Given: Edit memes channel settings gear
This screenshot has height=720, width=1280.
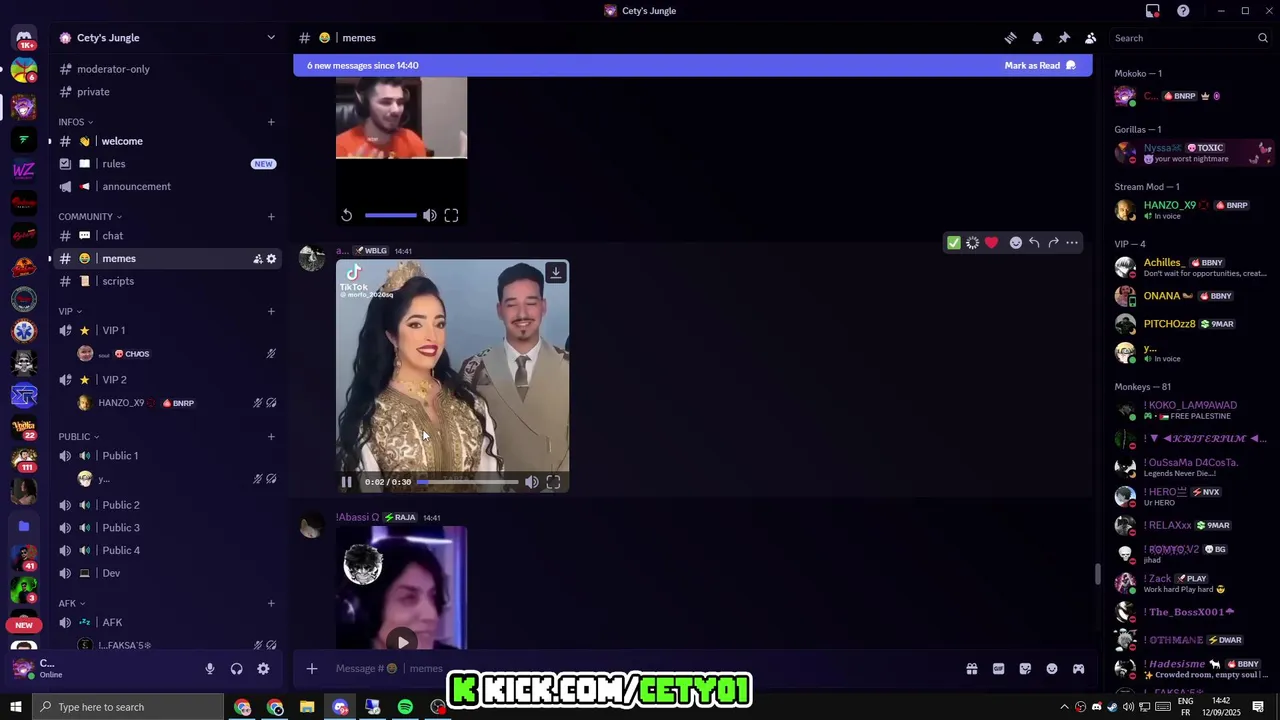Looking at the screenshot, I should click(271, 259).
